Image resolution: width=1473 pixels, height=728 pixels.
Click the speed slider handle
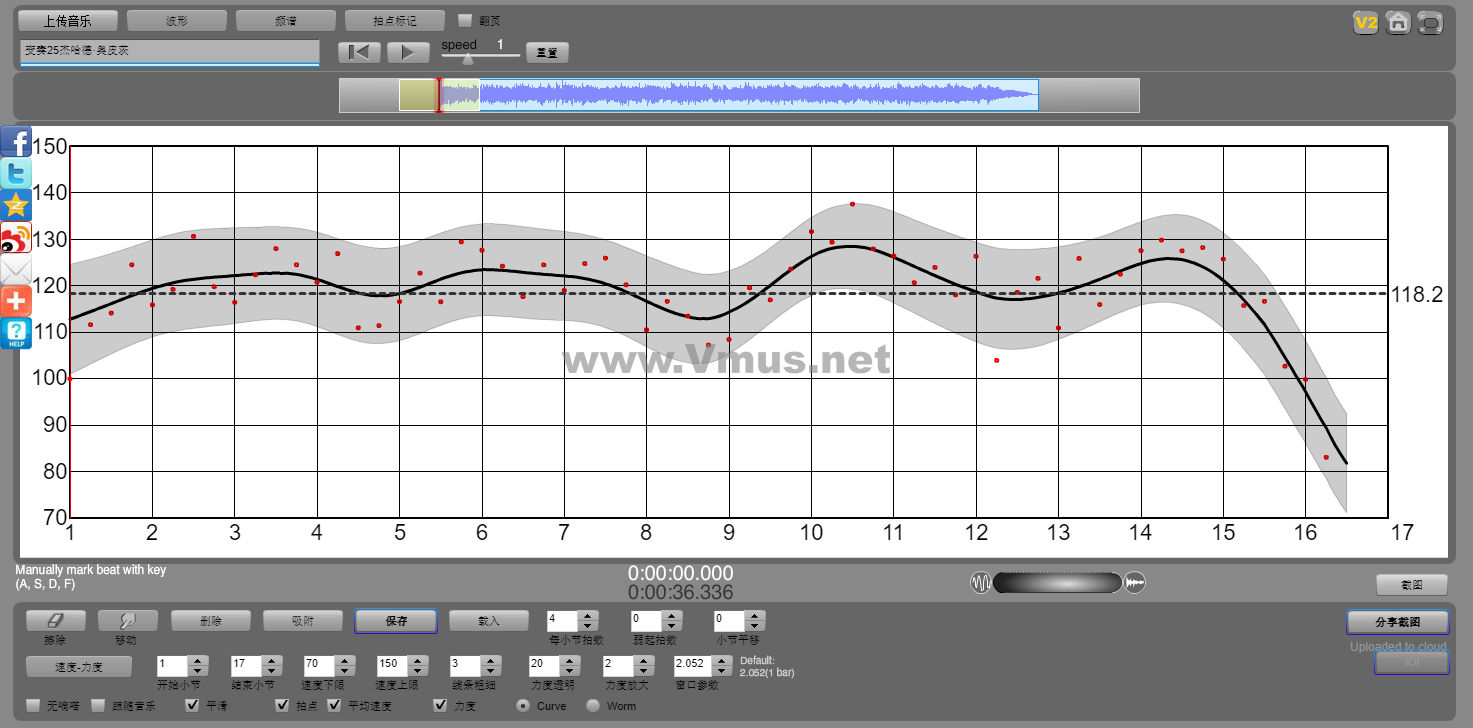pyautogui.click(x=467, y=58)
